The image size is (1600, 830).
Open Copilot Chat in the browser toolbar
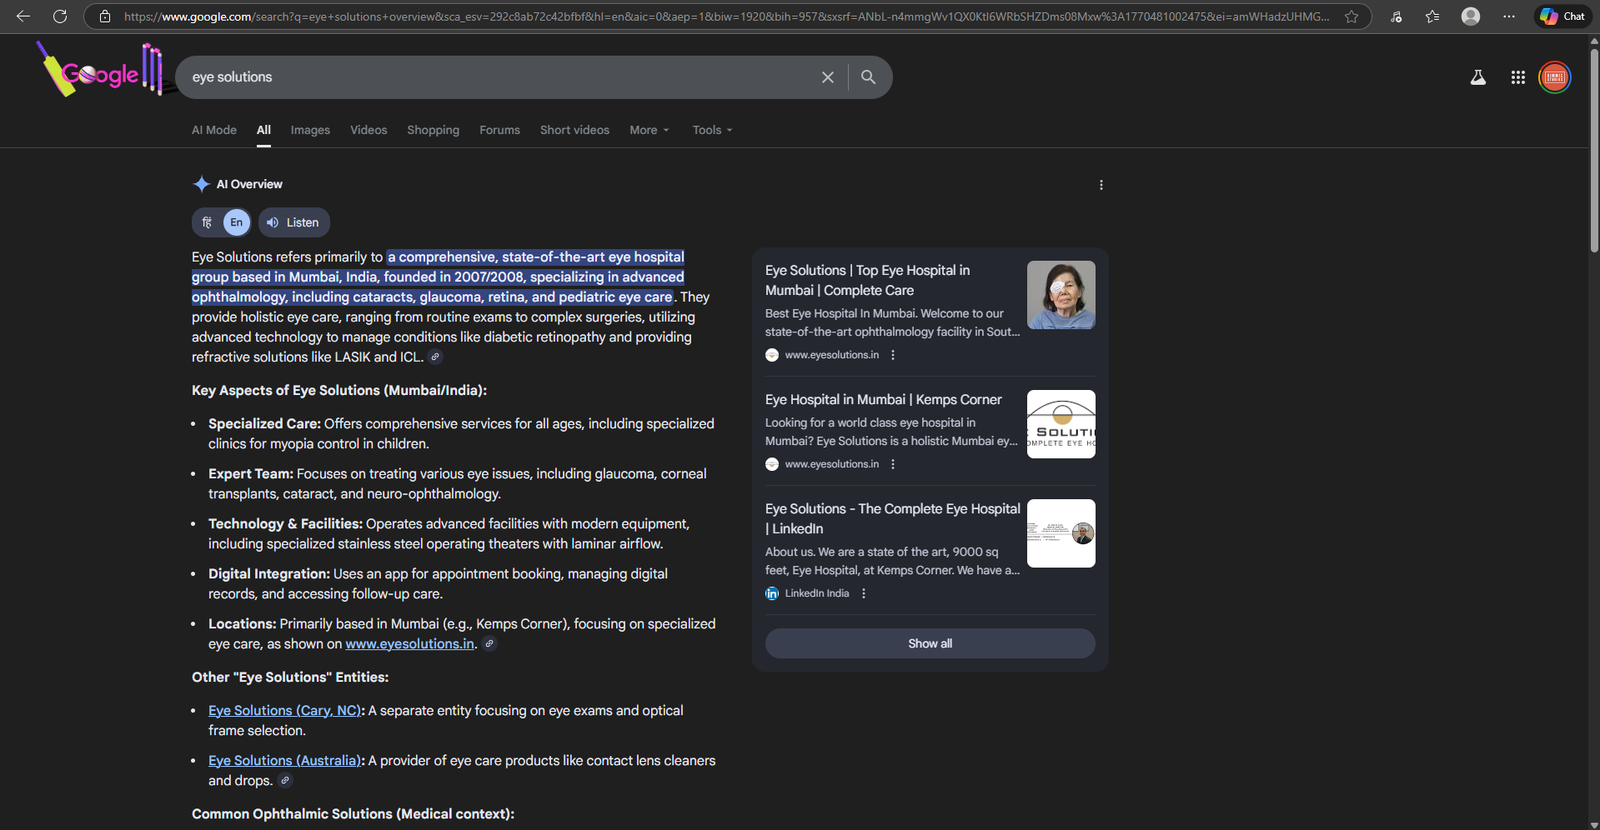click(1562, 16)
